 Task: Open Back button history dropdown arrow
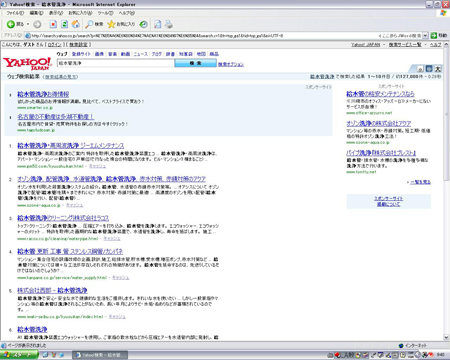(x=28, y=24)
